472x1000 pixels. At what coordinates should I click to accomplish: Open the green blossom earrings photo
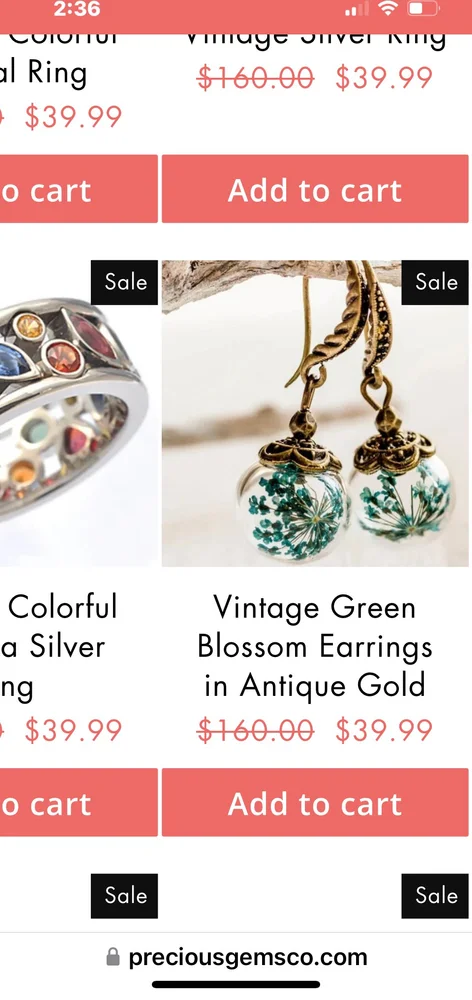point(315,413)
